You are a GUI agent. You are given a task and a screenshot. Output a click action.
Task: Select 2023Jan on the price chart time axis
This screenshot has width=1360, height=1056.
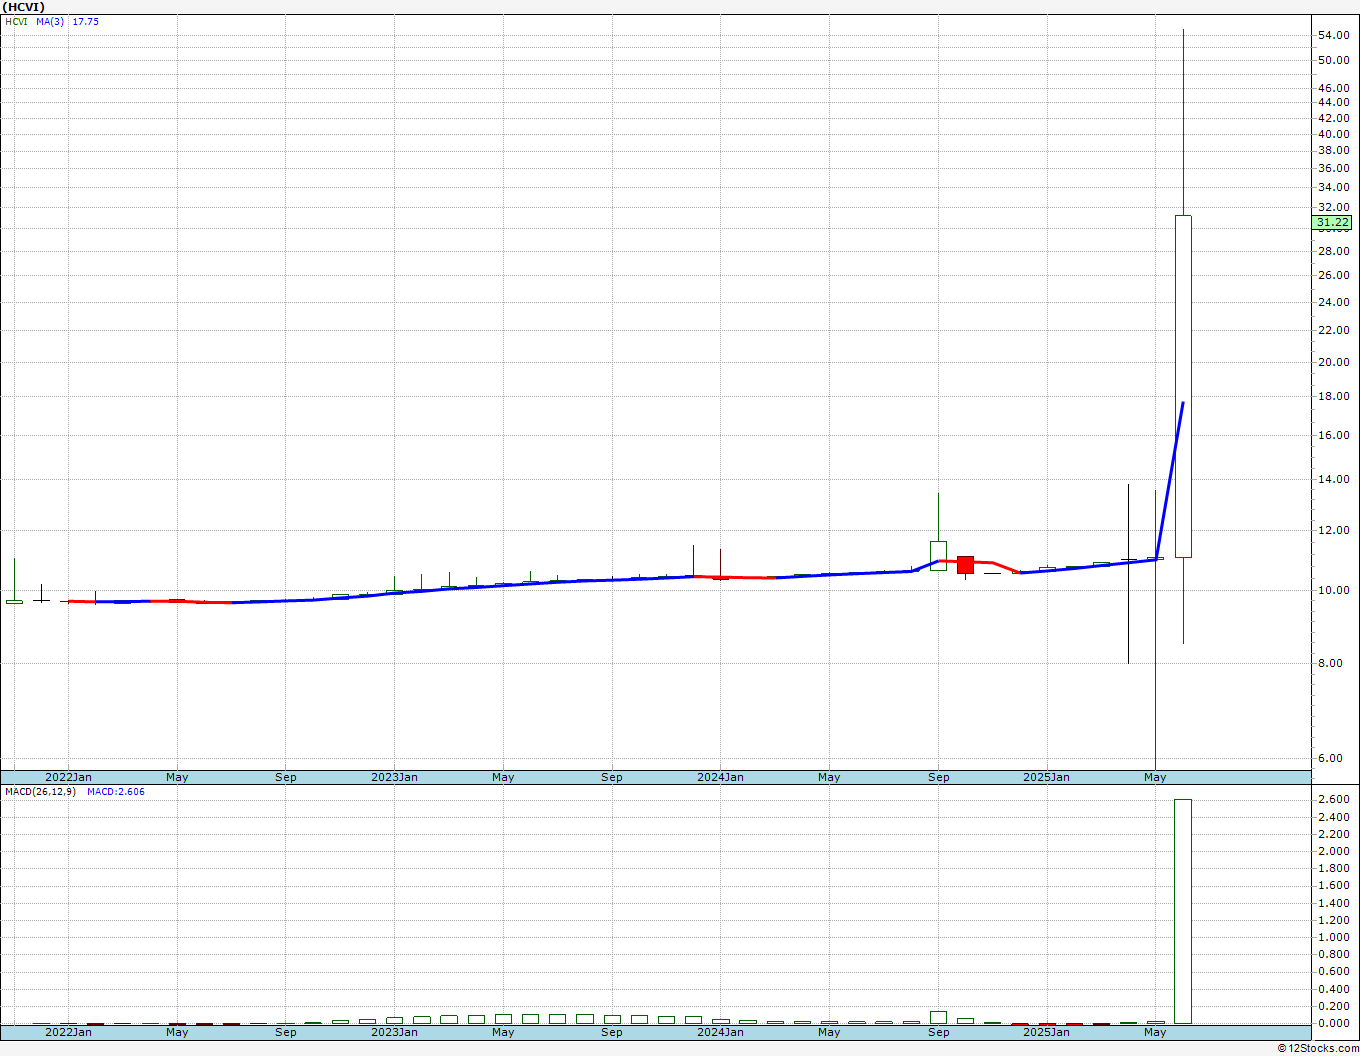(x=394, y=777)
